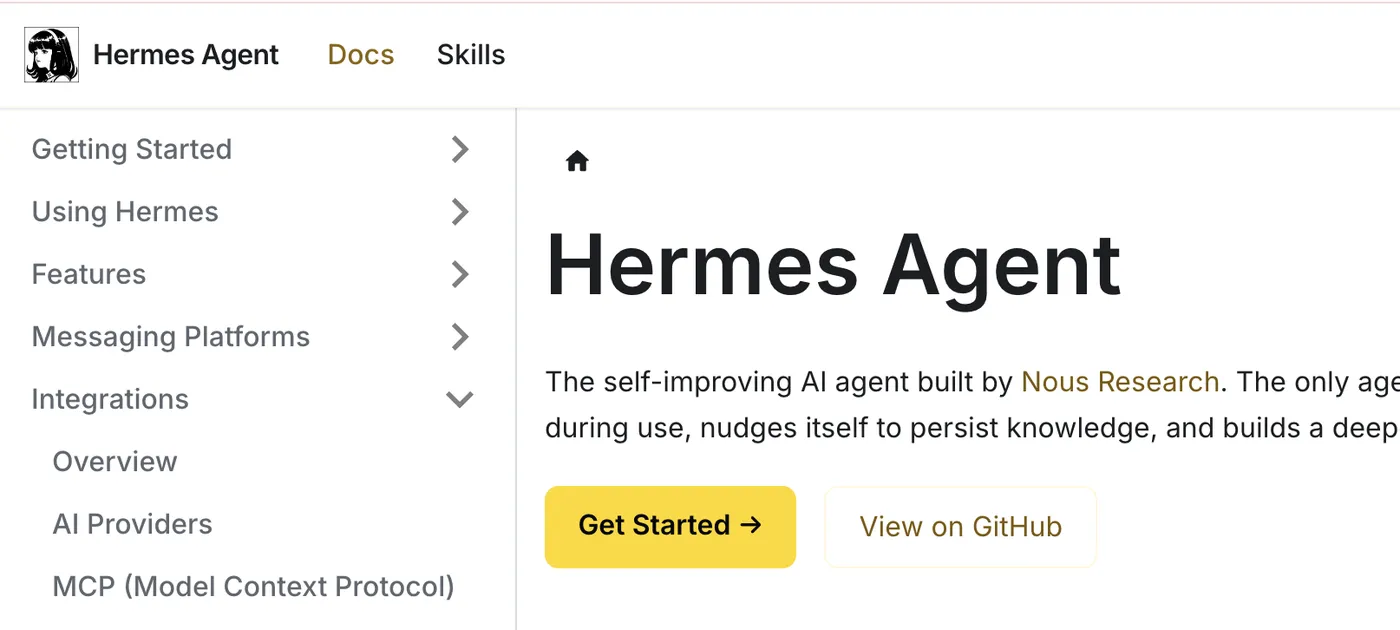Click the Features chevron icon

coord(459,274)
